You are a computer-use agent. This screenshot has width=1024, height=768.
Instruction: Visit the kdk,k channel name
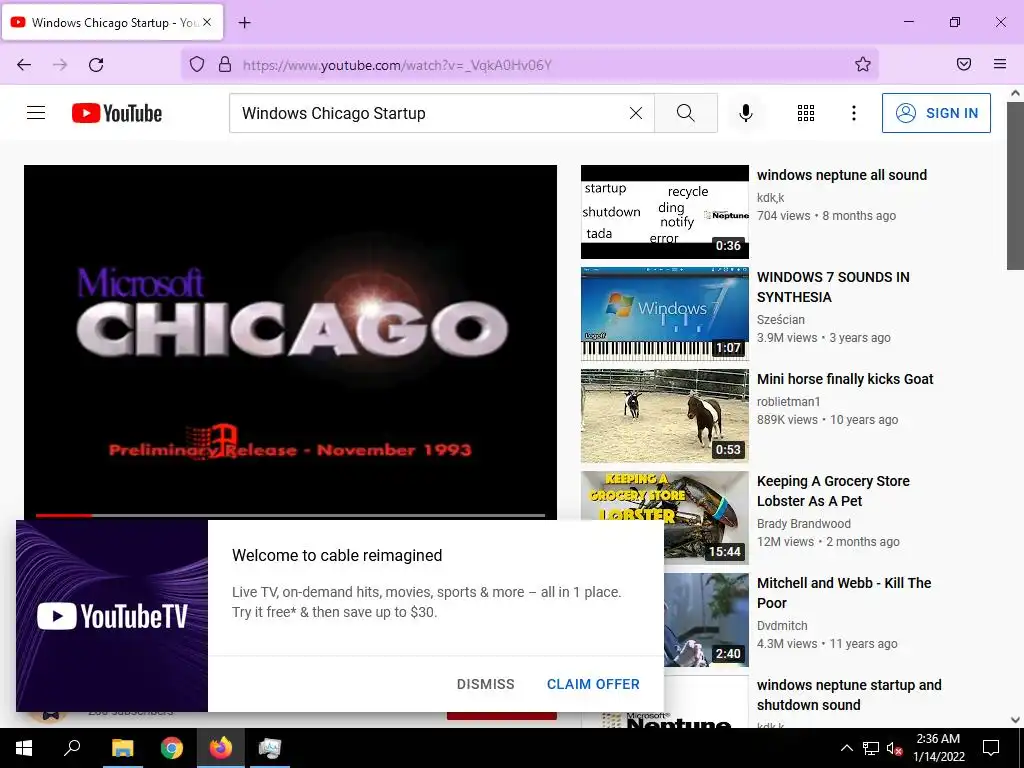770,197
